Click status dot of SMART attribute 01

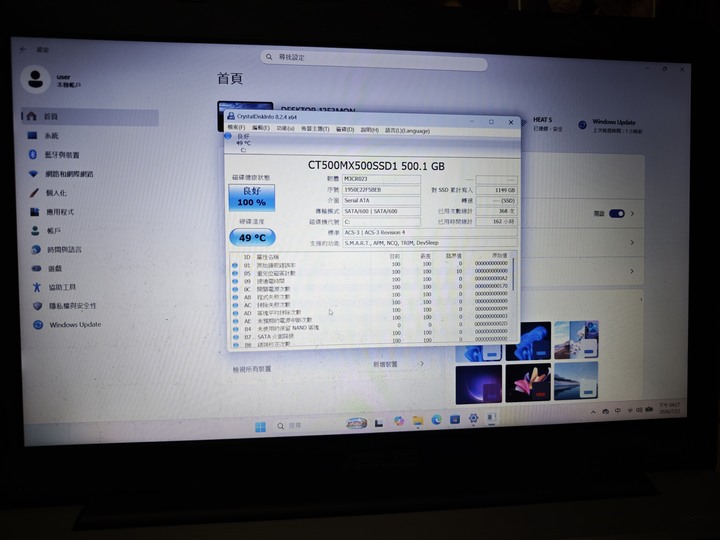tap(235, 265)
